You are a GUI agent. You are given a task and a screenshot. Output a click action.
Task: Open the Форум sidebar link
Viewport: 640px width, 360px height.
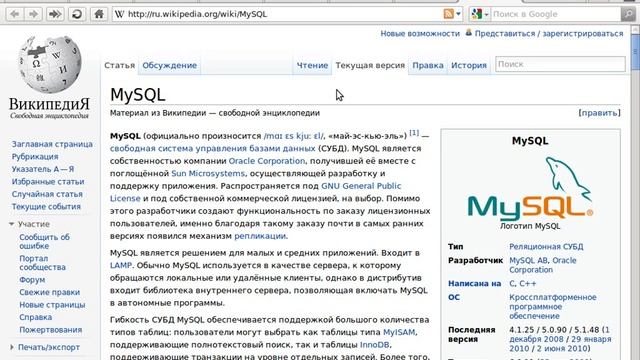click(x=32, y=280)
